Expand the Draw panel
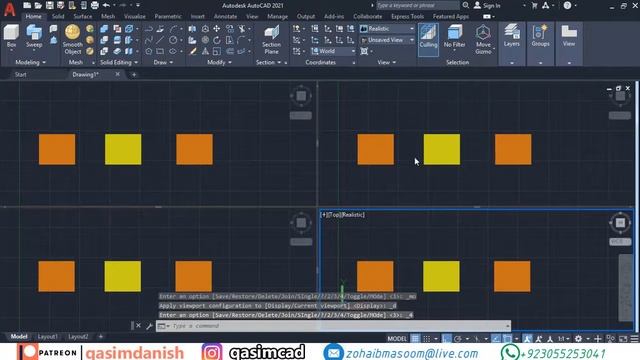The height and width of the screenshot is (360, 640). 163,62
